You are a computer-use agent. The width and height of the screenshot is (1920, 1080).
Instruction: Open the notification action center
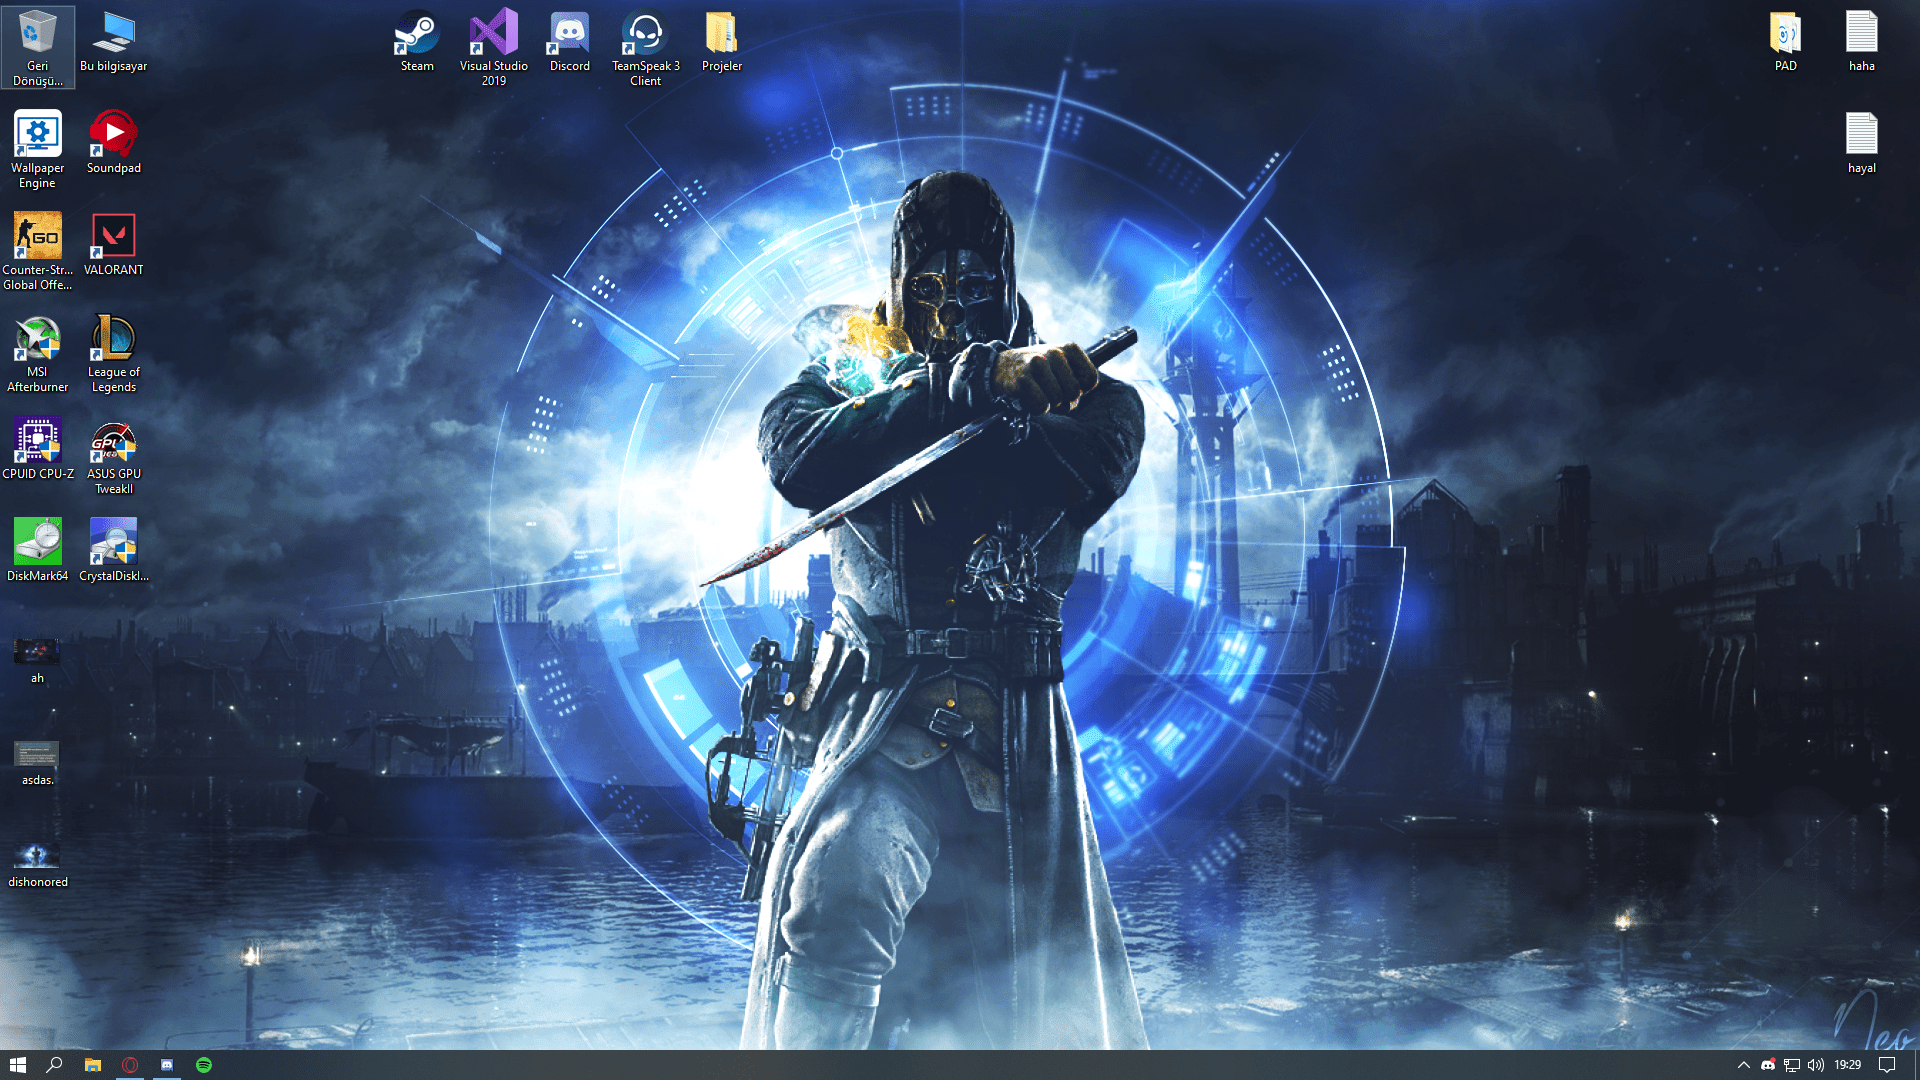tap(1887, 1065)
